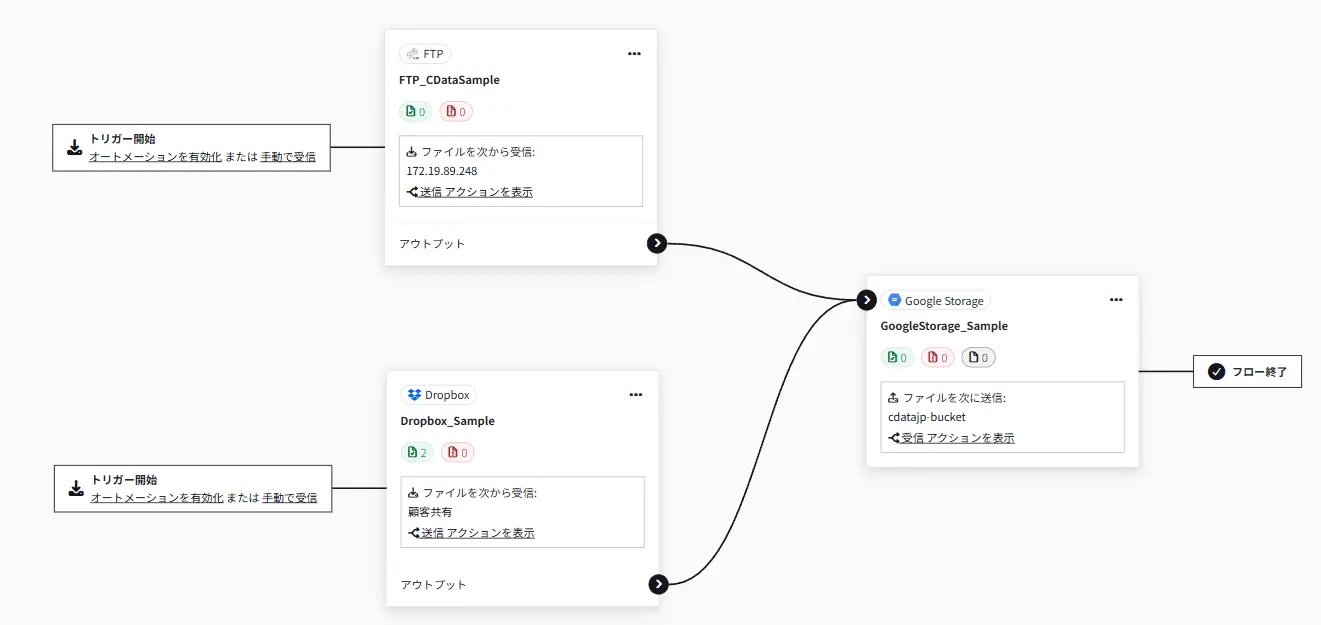
Task: Click オートメーションを有効化 link for Dropbox trigger
Action: click(x=157, y=497)
